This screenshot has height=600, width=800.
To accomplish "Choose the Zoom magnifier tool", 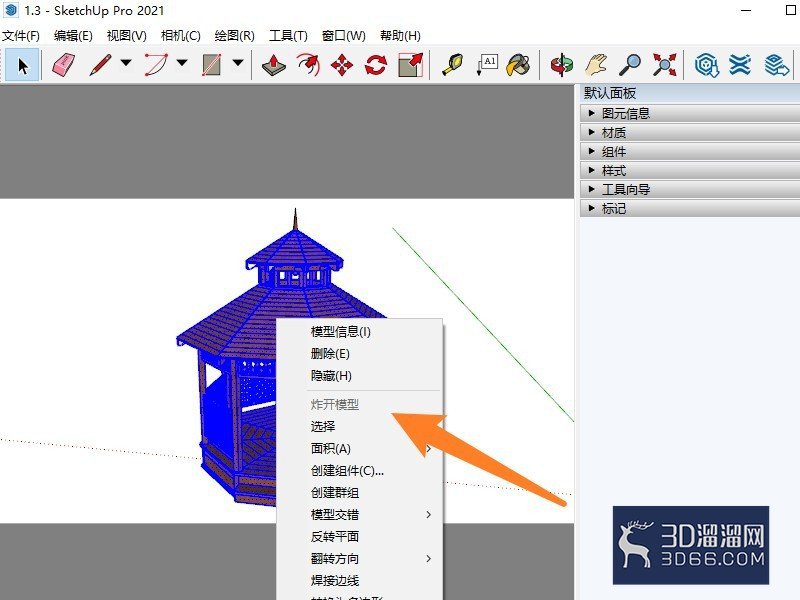I will [x=630, y=65].
